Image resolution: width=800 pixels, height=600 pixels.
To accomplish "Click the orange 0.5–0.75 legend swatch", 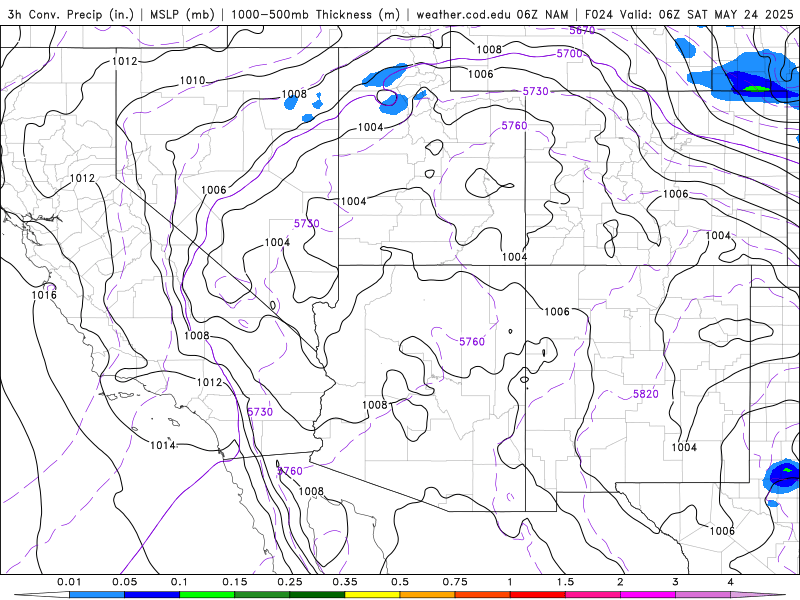I will click(428, 595).
